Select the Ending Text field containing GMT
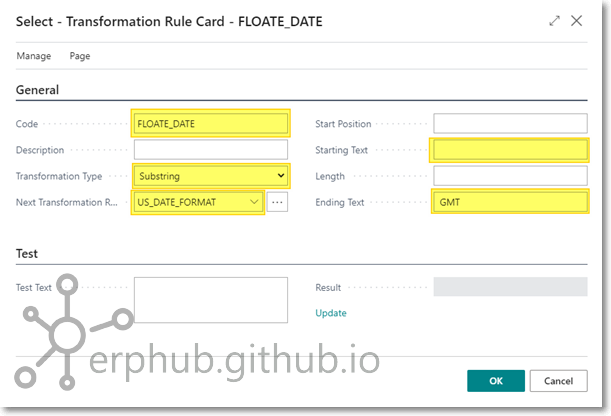Viewport: 611px width, 416px height. click(510, 202)
